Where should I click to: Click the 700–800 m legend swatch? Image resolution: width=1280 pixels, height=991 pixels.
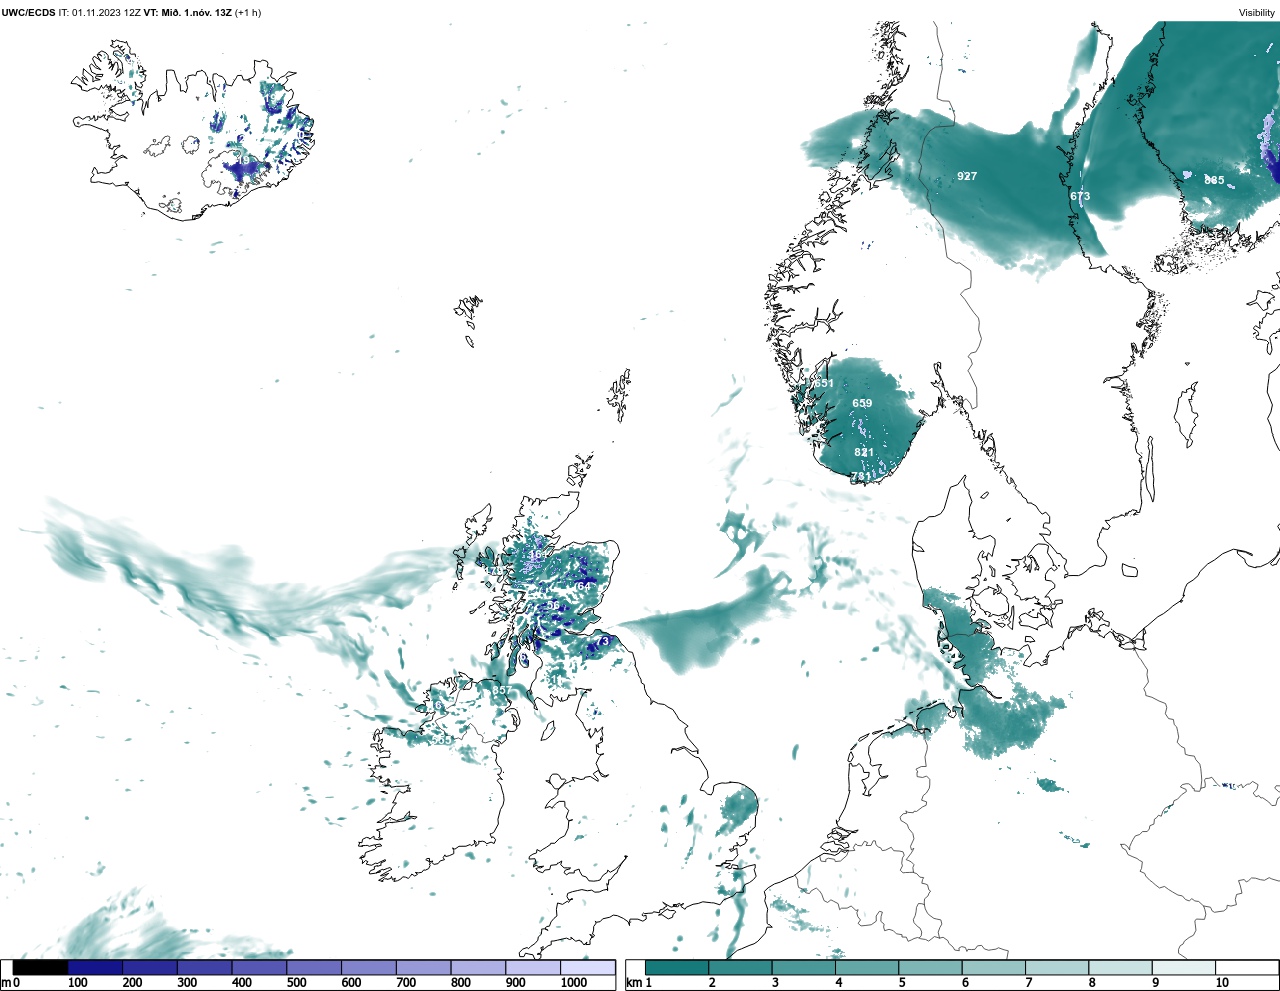pyautogui.click(x=423, y=967)
